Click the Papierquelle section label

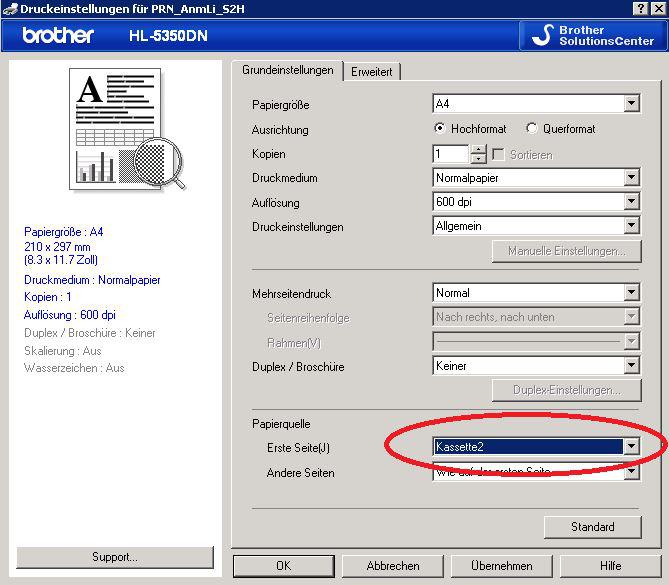point(281,424)
